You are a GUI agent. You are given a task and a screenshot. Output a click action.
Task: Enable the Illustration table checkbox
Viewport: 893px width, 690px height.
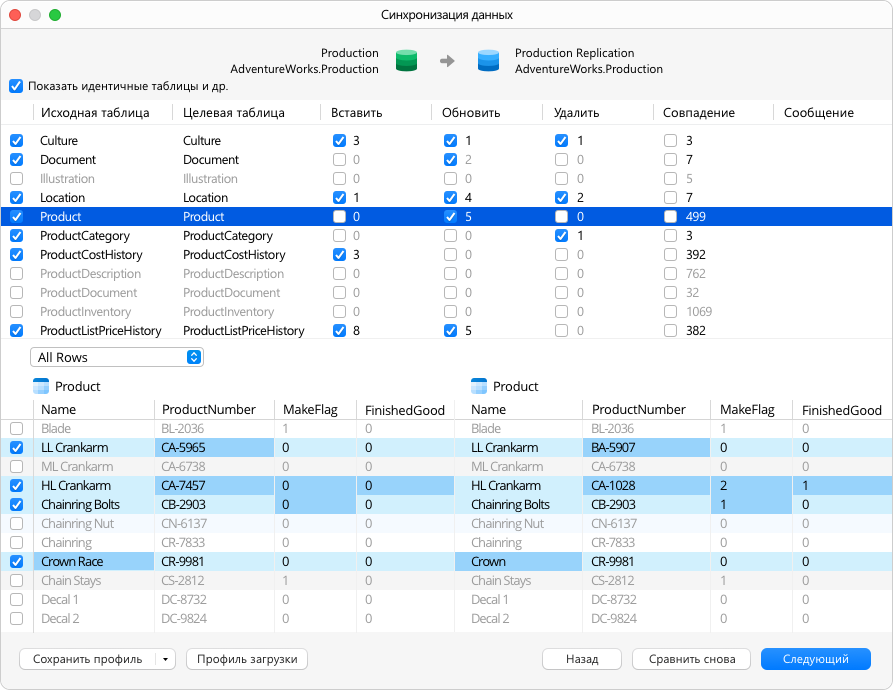click(x=17, y=179)
